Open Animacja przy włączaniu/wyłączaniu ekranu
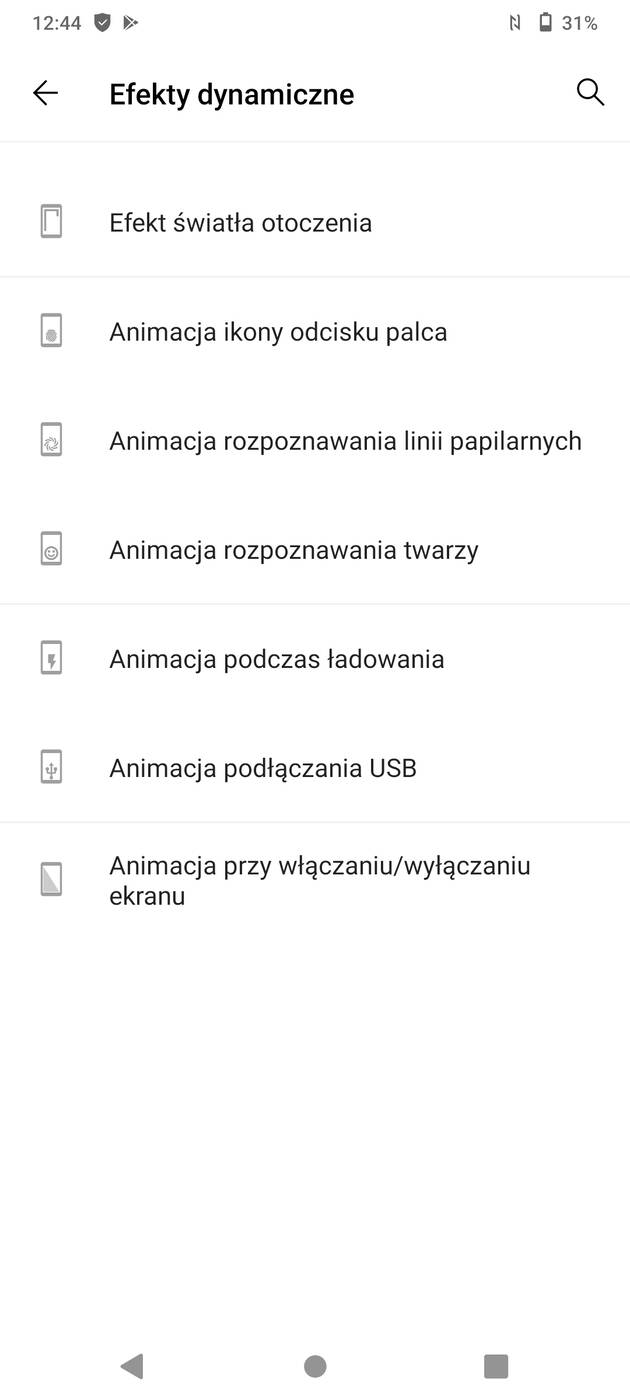 (319, 880)
